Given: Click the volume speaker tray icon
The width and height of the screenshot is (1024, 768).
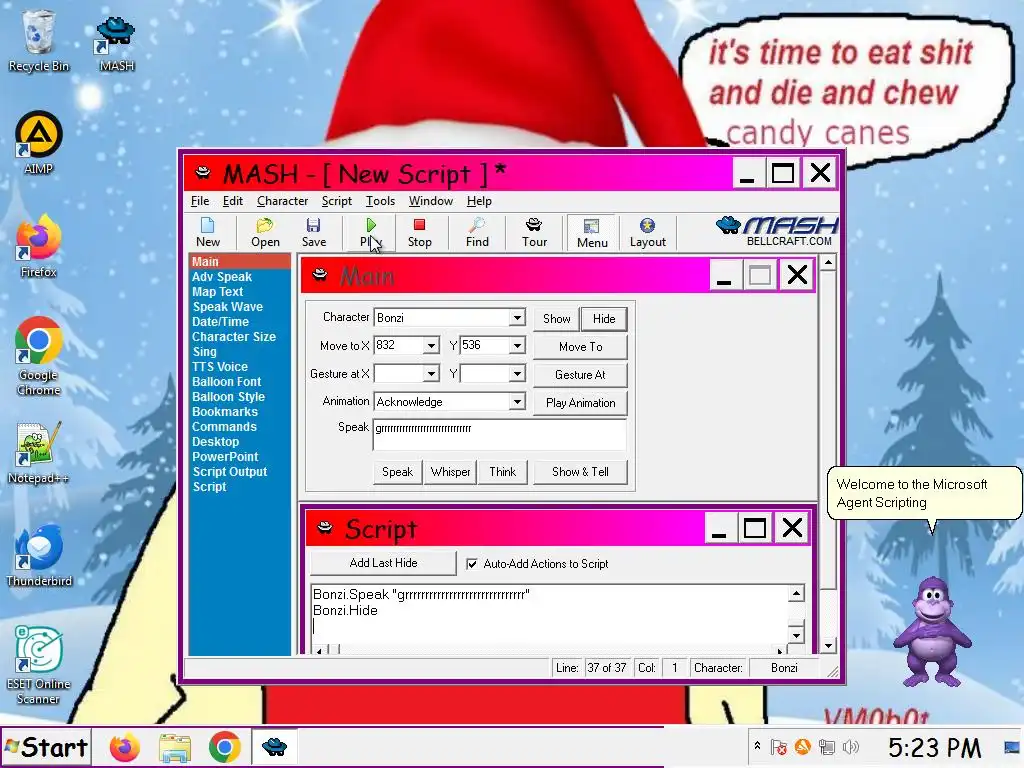Looking at the screenshot, I should point(851,746).
